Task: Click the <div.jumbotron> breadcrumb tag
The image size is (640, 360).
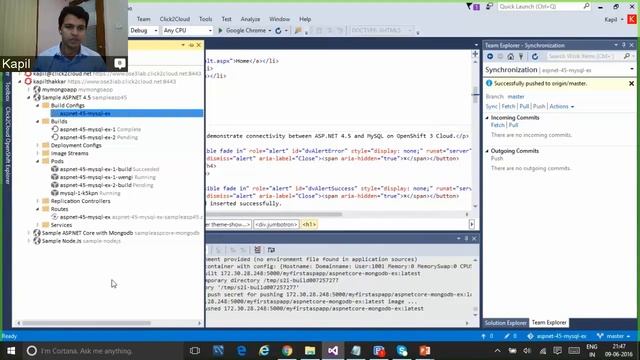Action: point(276,224)
